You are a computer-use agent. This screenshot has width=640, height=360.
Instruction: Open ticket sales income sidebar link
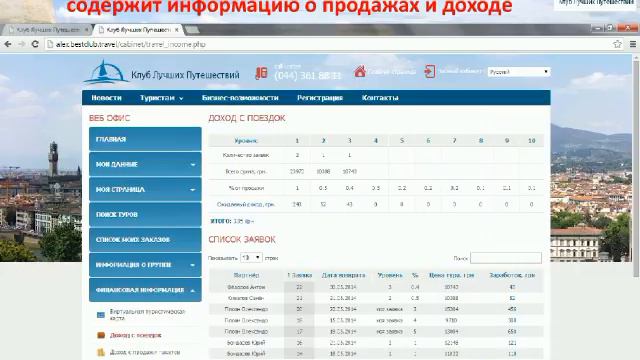(x=145, y=352)
